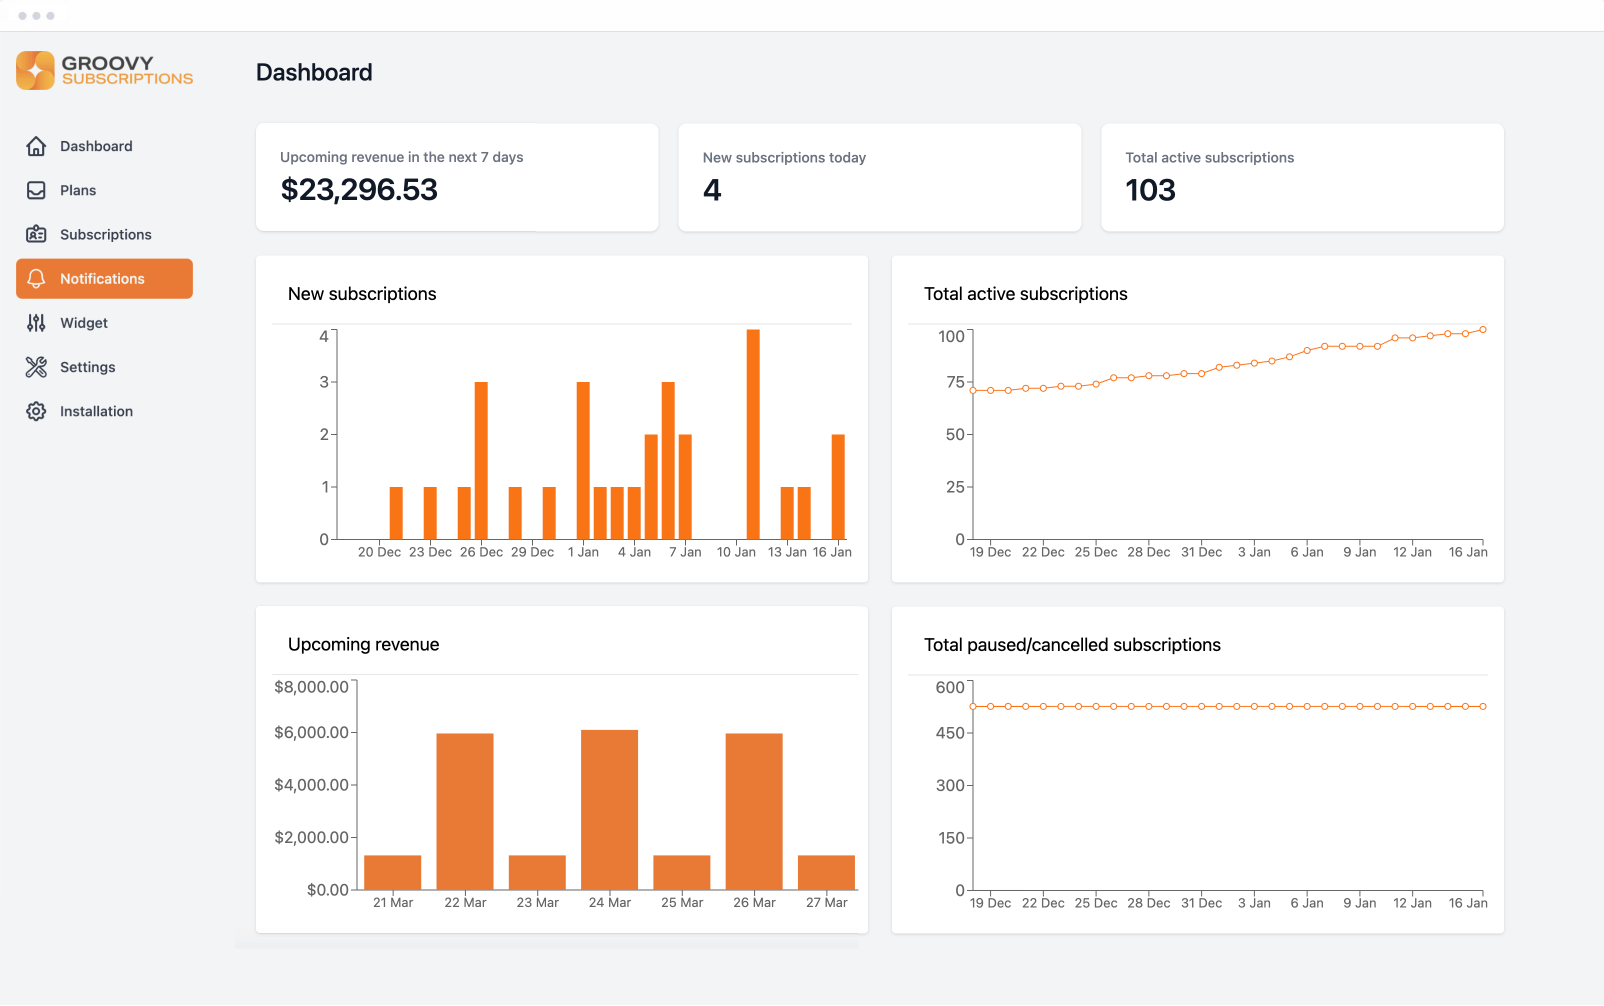Click last data point of active subscriptions line

[x=1483, y=329]
